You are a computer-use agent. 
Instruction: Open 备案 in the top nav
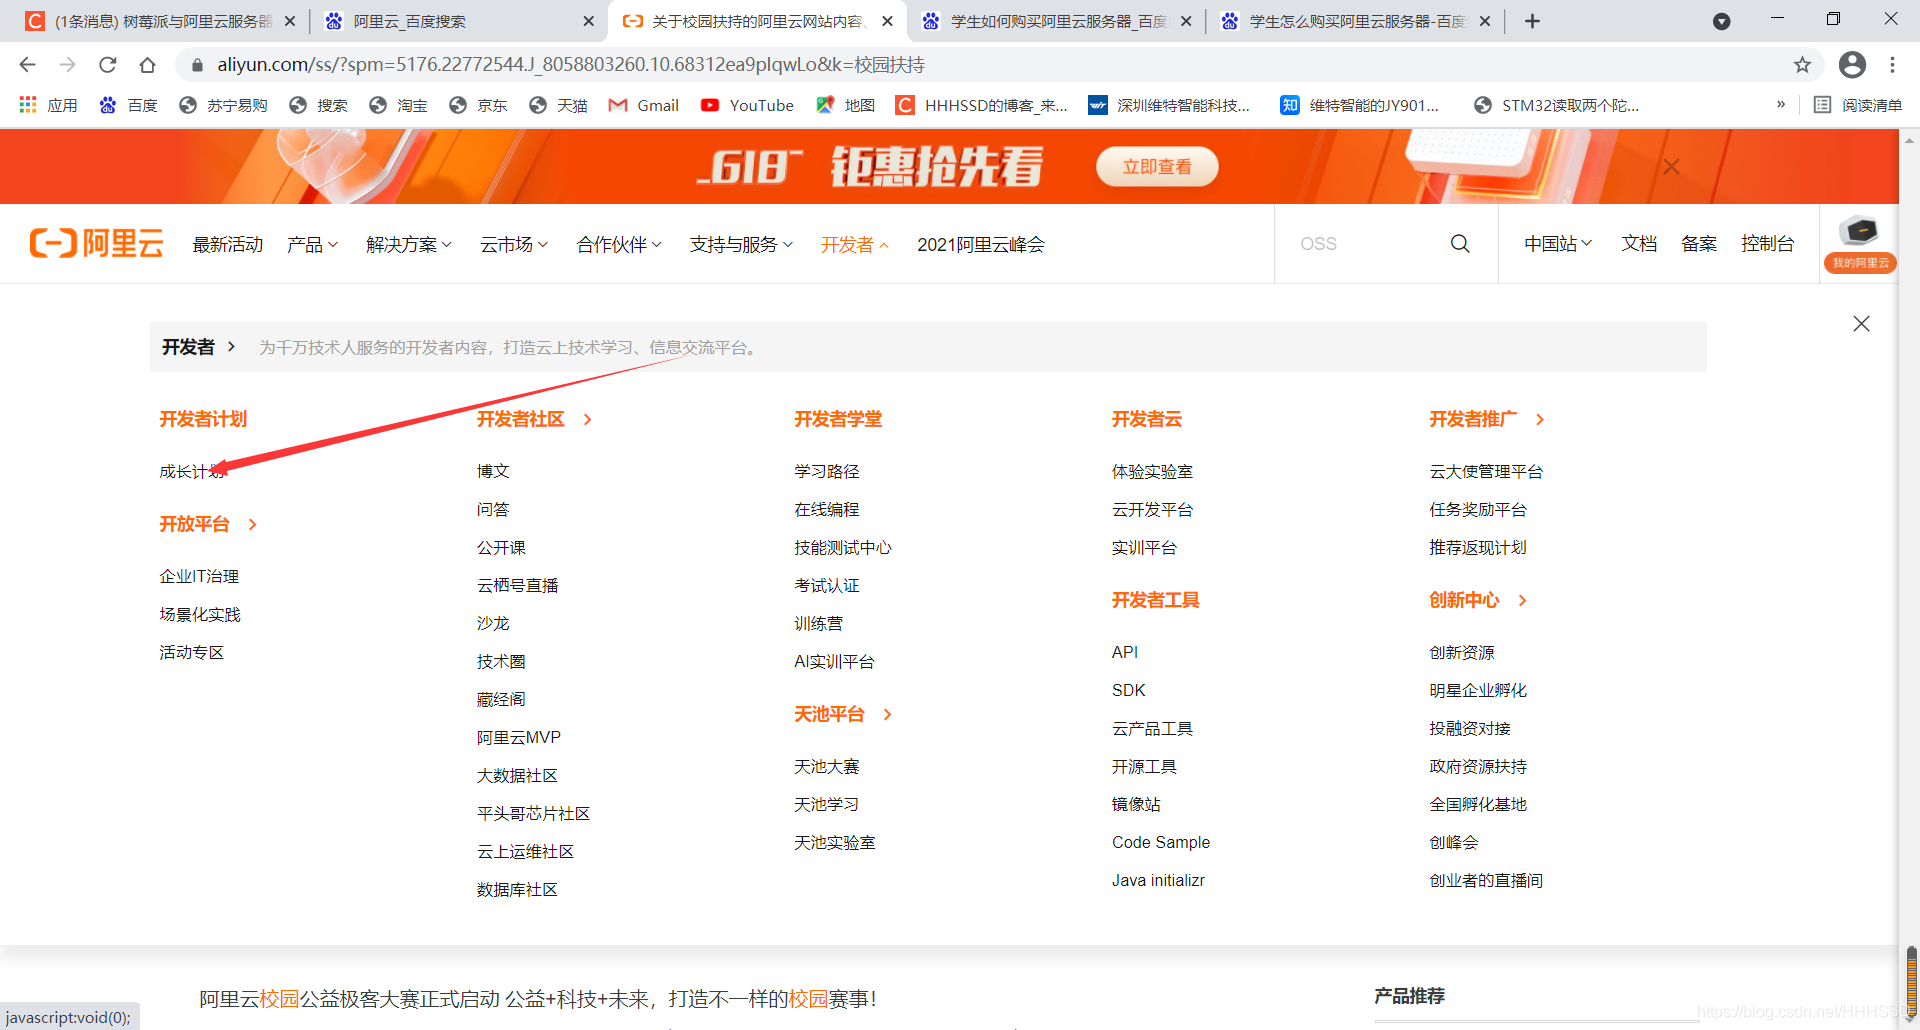click(x=1699, y=243)
